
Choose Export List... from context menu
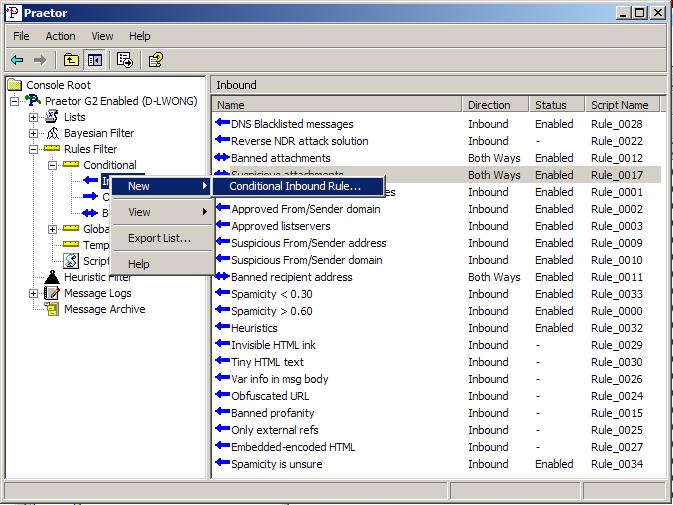click(x=162, y=238)
